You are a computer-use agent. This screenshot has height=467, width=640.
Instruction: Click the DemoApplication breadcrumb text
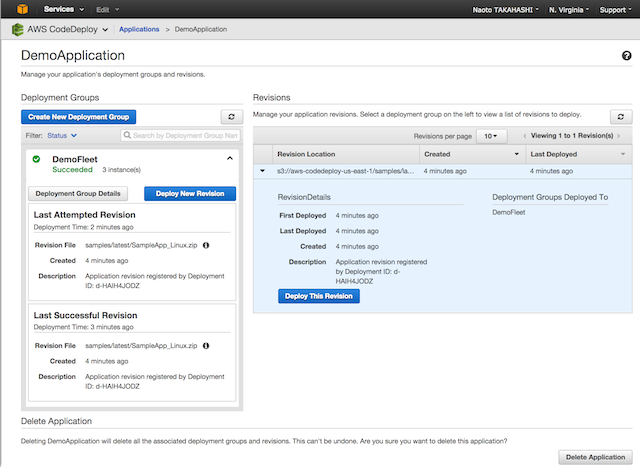[x=201, y=29]
